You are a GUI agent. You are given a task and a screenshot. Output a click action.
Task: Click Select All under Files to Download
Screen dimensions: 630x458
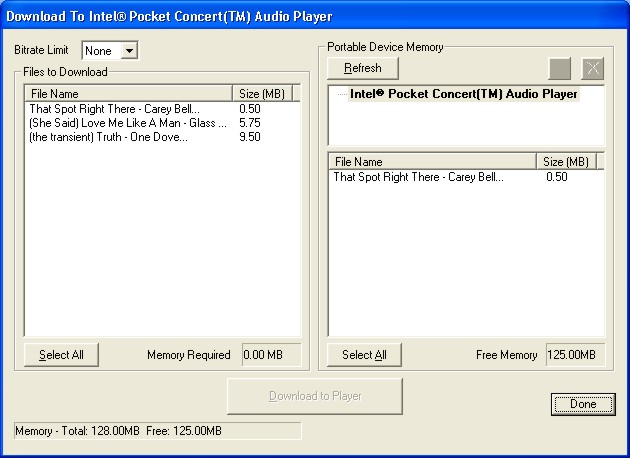point(61,355)
